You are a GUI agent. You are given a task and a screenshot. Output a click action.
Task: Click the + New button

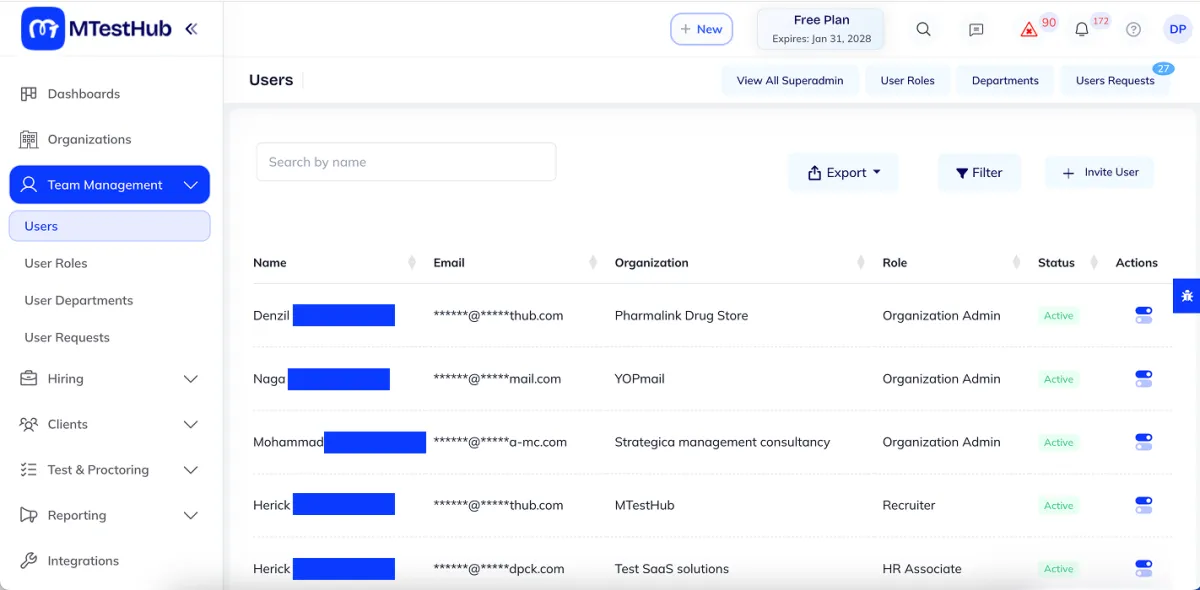(701, 29)
